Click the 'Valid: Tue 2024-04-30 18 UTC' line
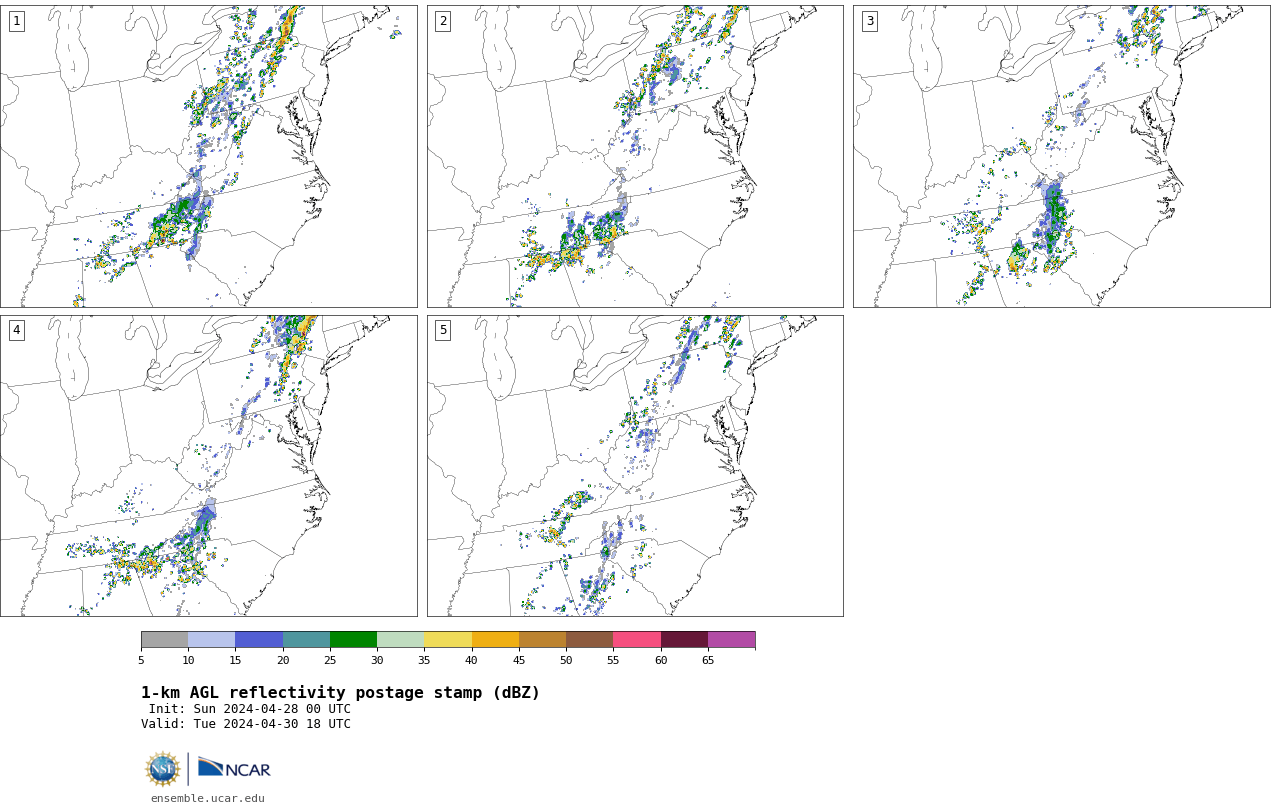The height and width of the screenshot is (809, 1280). 246,724
